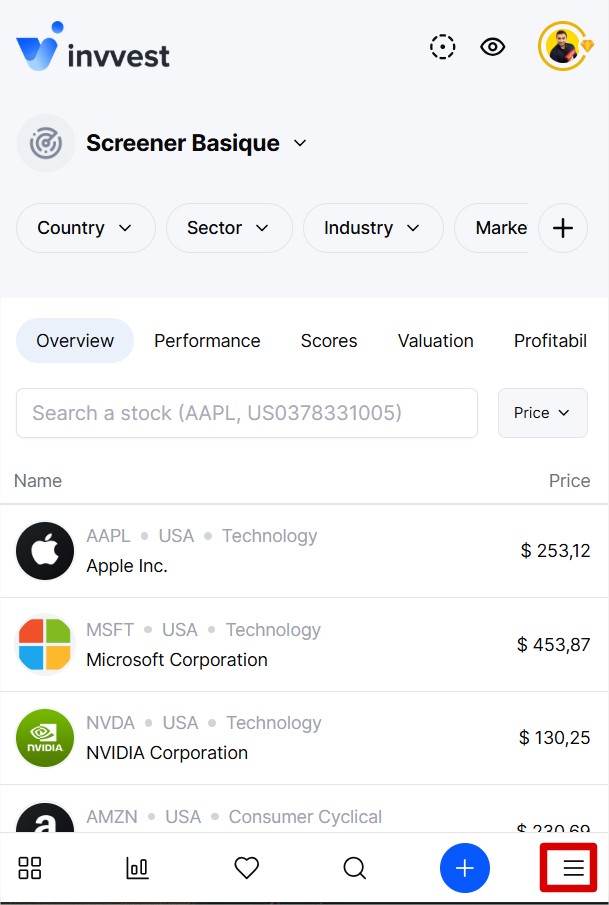Open the Price column selector dropdown
The width and height of the screenshot is (609, 905).
543,413
